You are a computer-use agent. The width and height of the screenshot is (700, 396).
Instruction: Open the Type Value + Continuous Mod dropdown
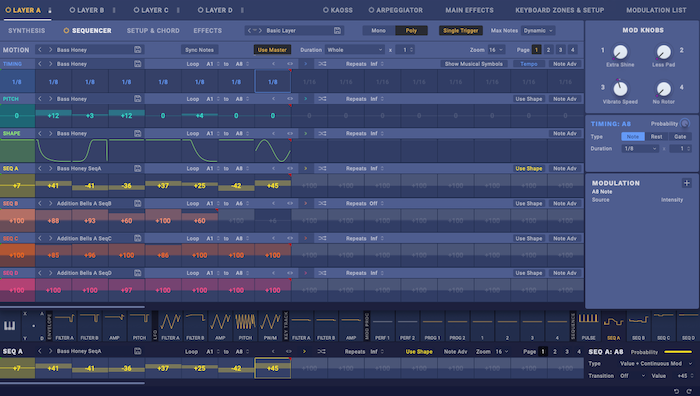655,363
